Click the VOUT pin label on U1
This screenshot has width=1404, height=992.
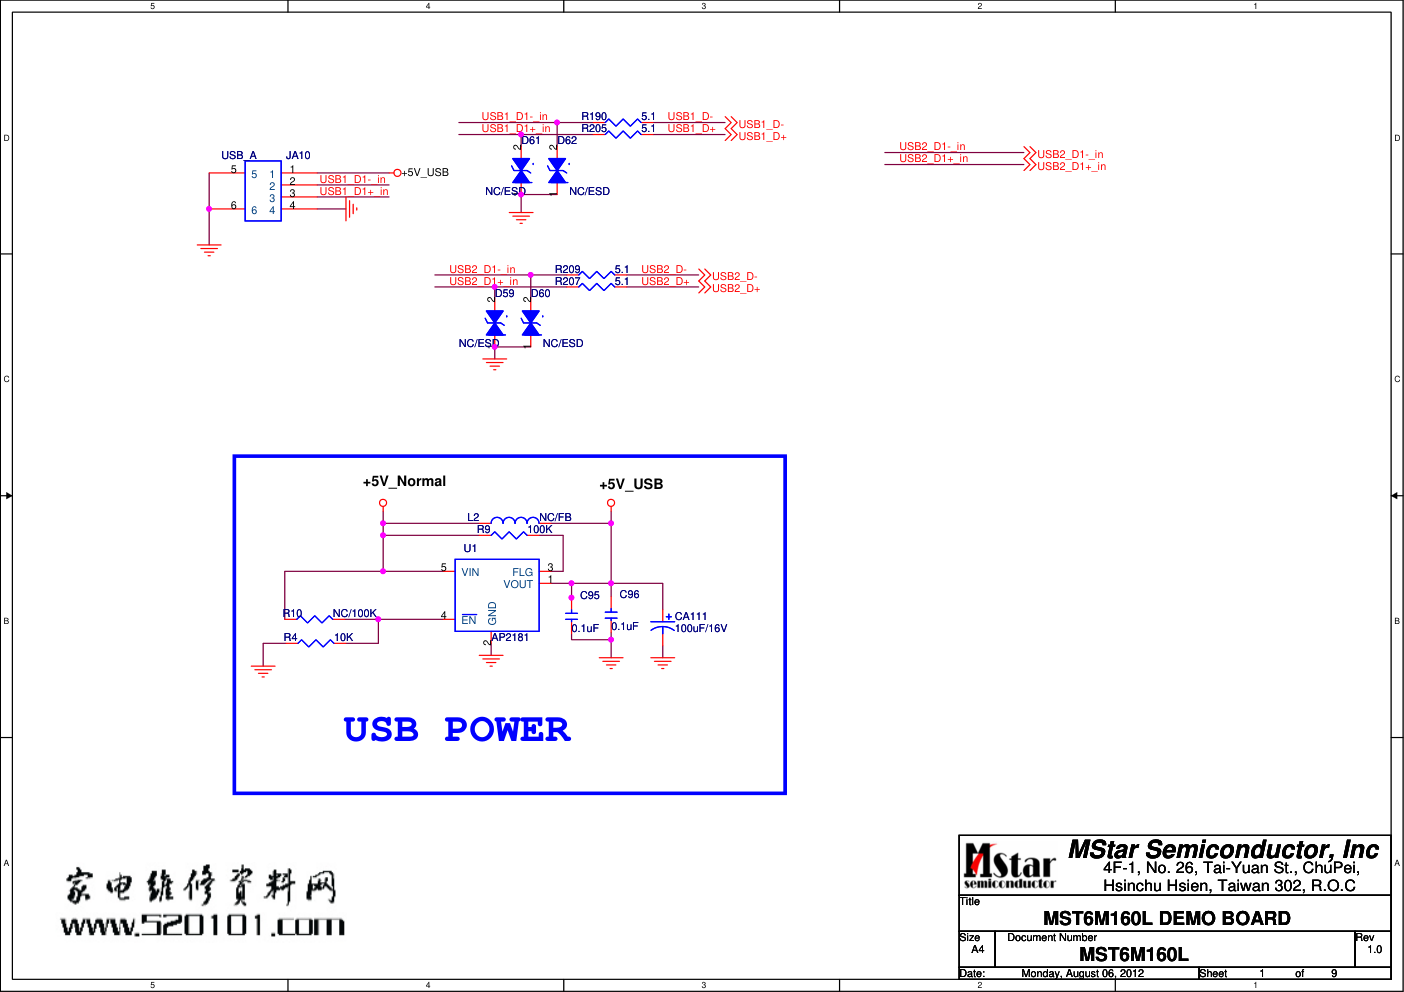(518, 584)
